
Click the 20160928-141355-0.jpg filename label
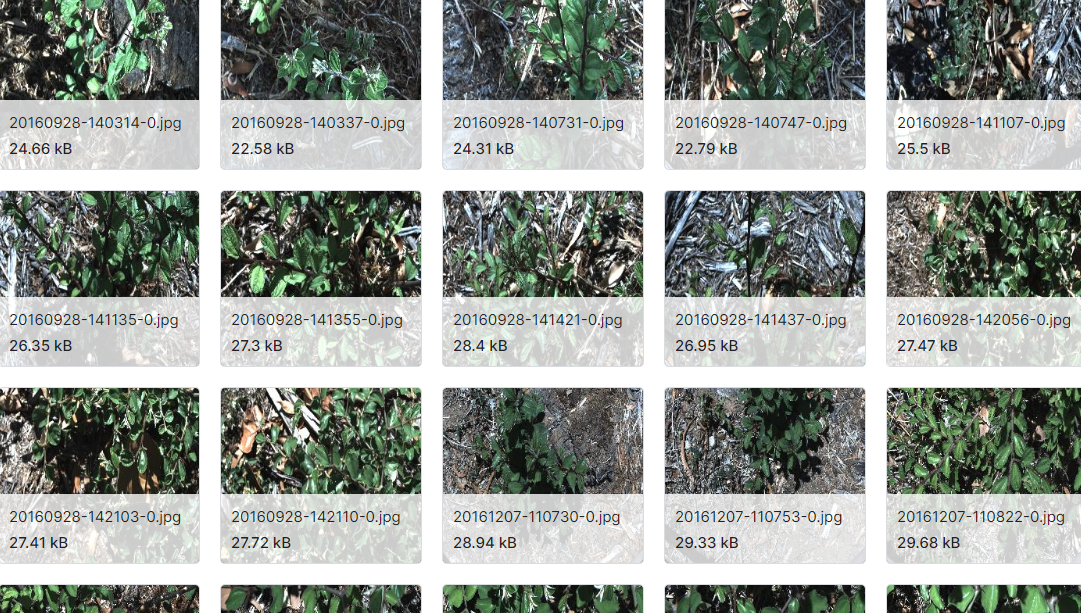click(x=316, y=320)
